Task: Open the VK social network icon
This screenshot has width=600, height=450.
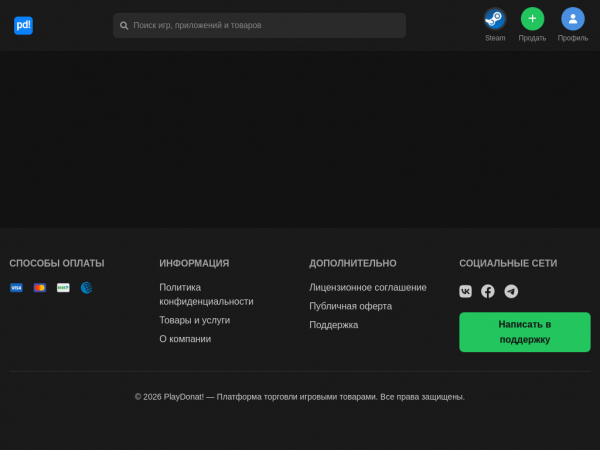Action: pyautogui.click(x=466, y=291)
